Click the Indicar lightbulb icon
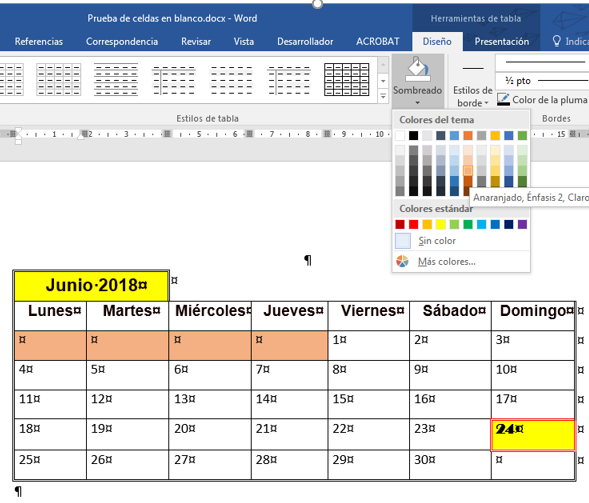This screenshot has width=589, height=503. point(557,41)
